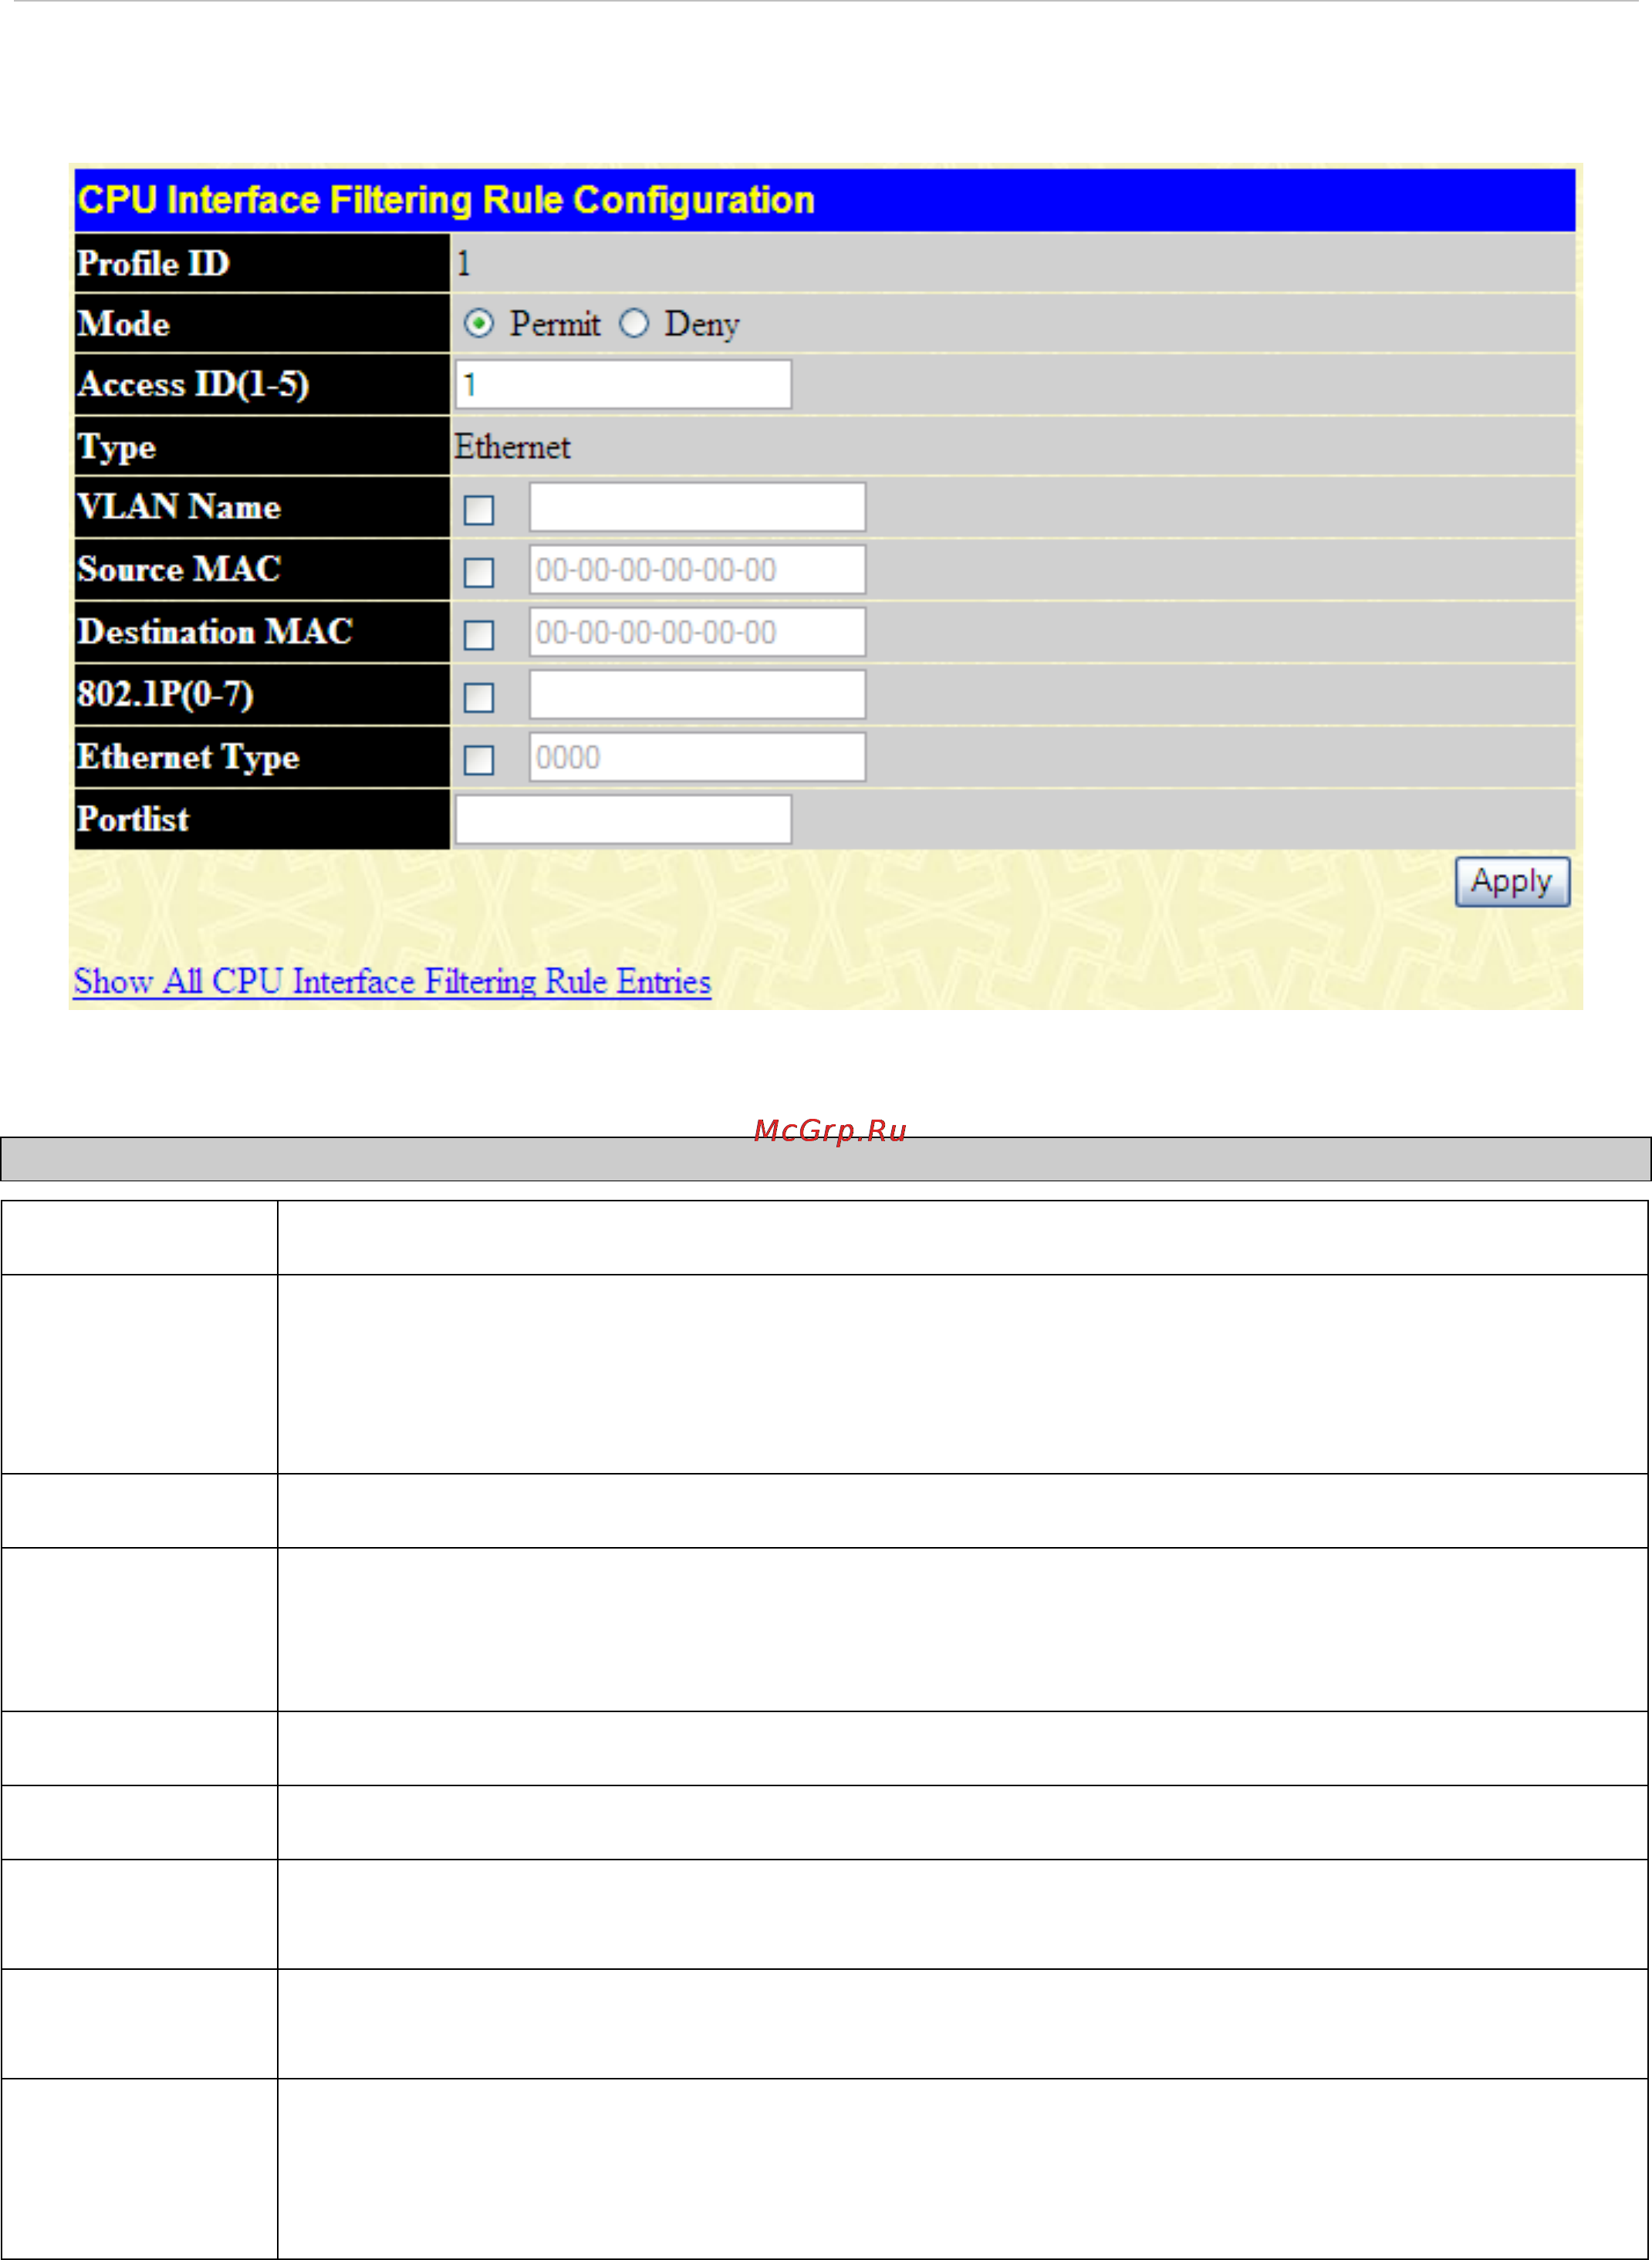The height and width of the screenshot is (2260, 1652).
Task: Click the Type row label
Action: 117,447
